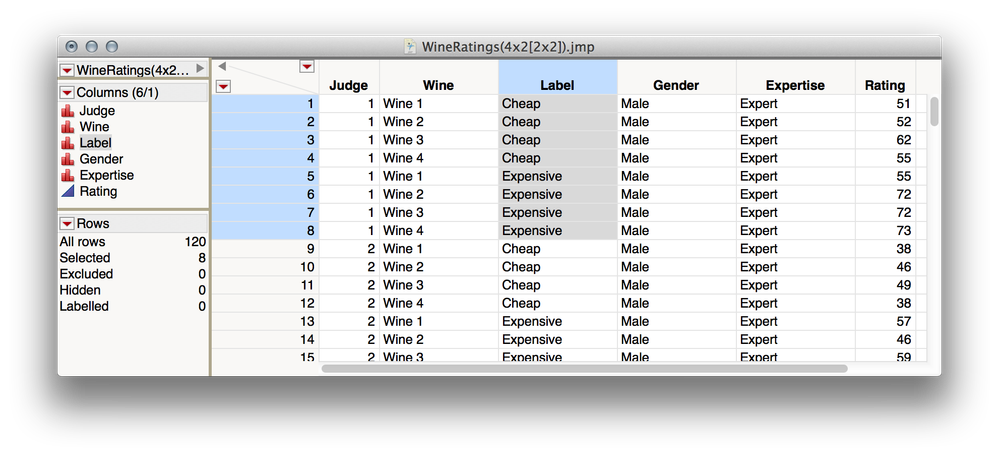Click the Rating value 62 in row 3
999x456 pixels.
[x=885, y=140]
